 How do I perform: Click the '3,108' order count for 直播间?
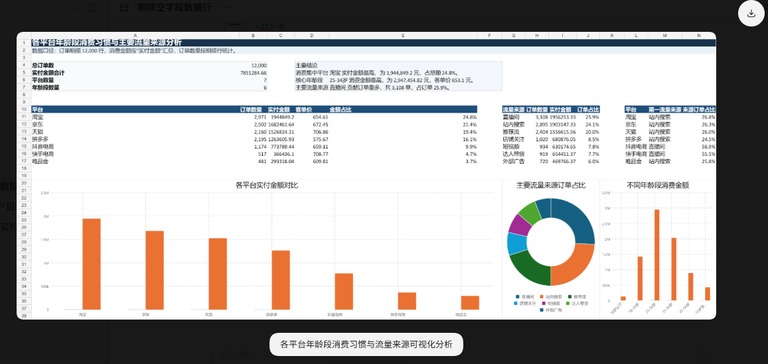click(542, 117)
